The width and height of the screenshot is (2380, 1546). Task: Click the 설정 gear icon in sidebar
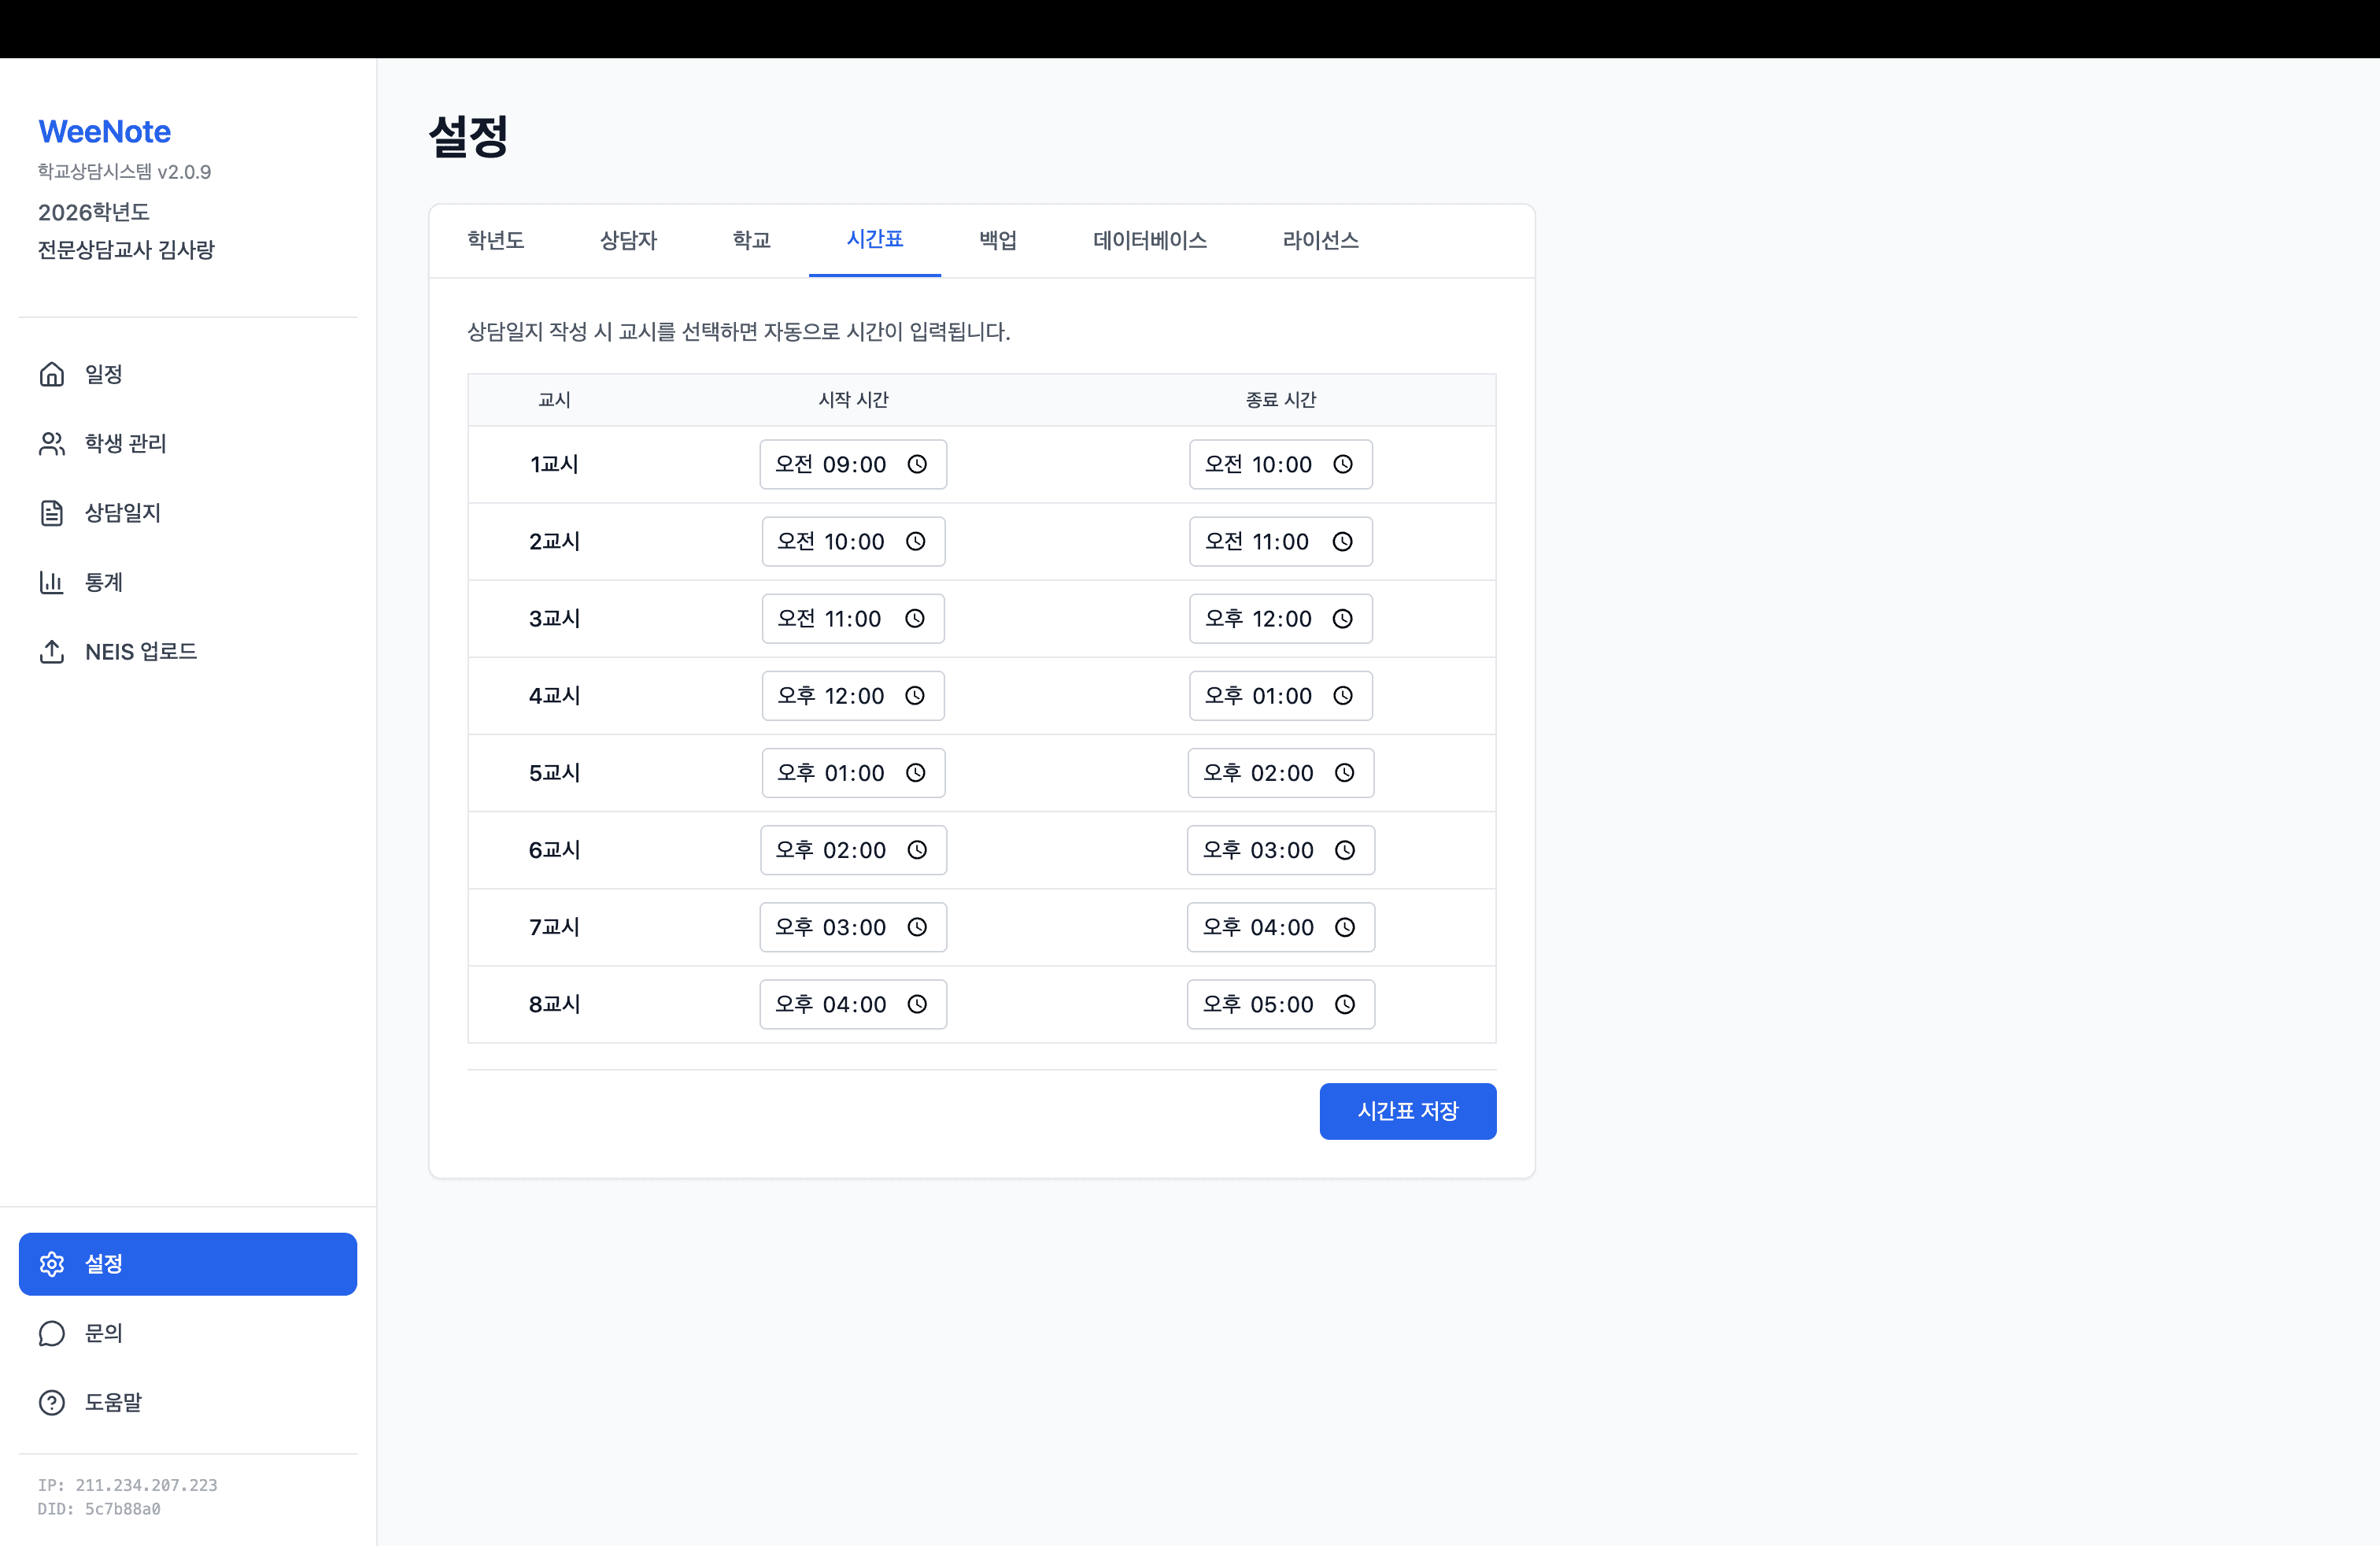(x=52, y=1263)
